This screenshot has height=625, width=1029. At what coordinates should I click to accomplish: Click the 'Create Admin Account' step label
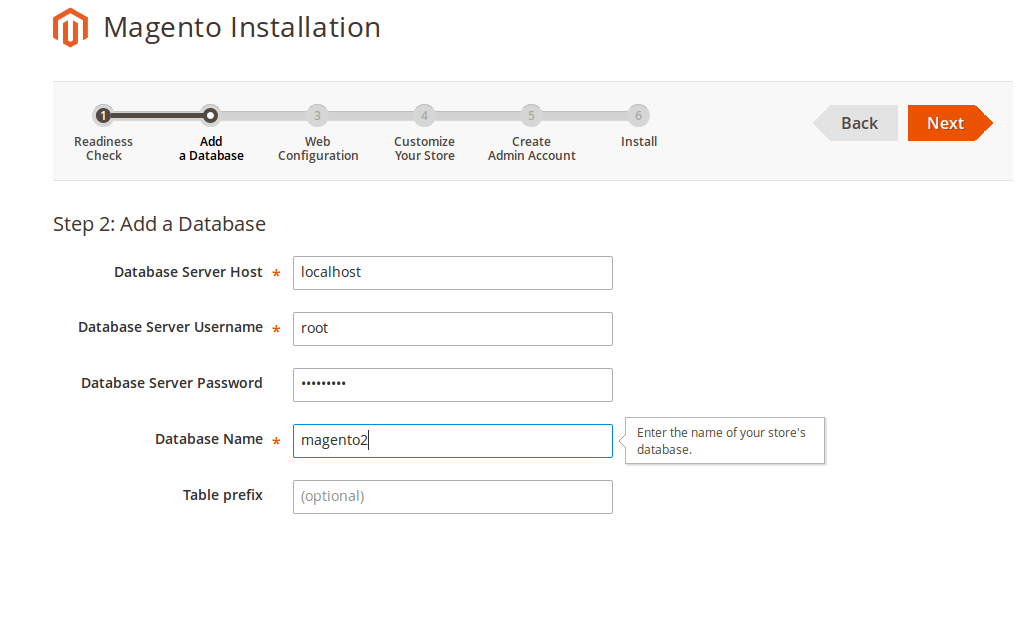pos(532,148)
